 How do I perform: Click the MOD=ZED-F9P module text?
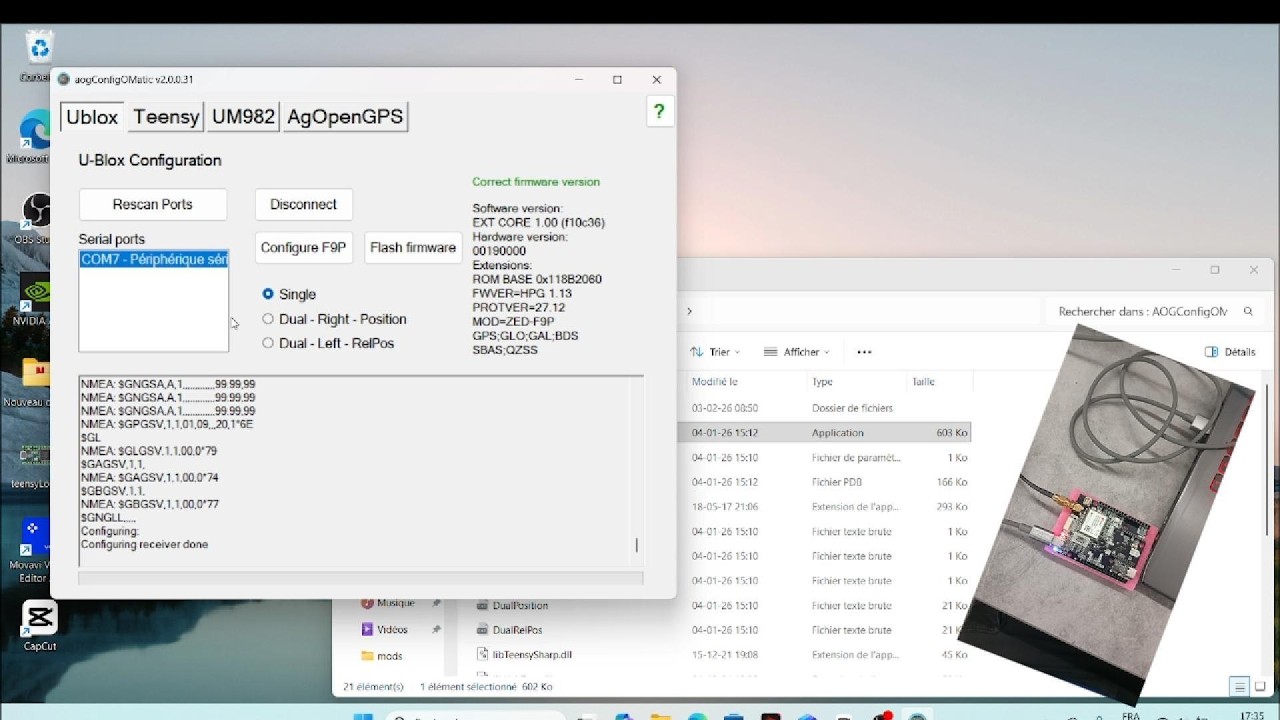click(x=513, y=322)
